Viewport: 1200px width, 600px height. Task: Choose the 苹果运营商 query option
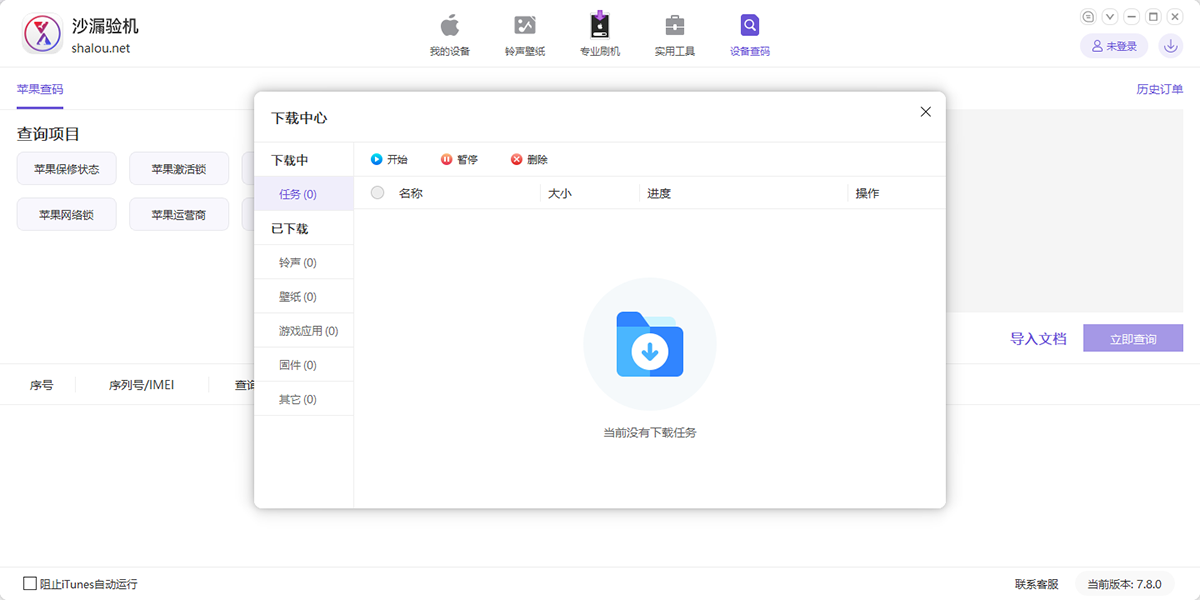coord(179,214)
